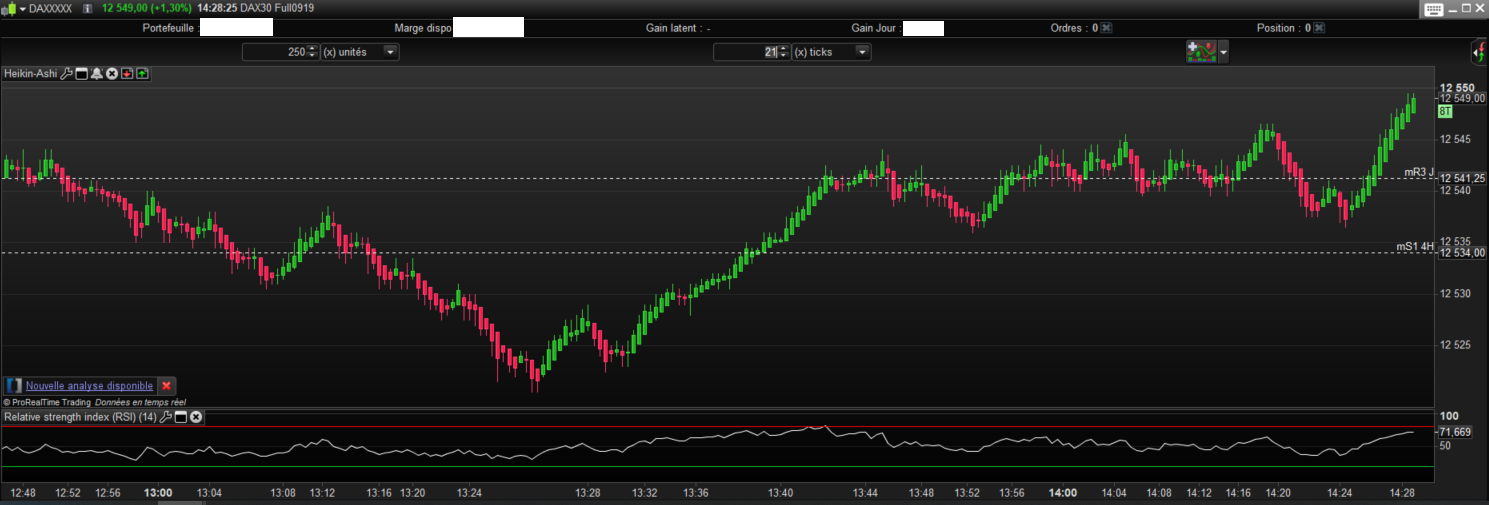Viewport: 1489px width, 505px height.
Task: Click the green up-arrow icon beside Heikin-Ashi
Action: pos(142,73)
